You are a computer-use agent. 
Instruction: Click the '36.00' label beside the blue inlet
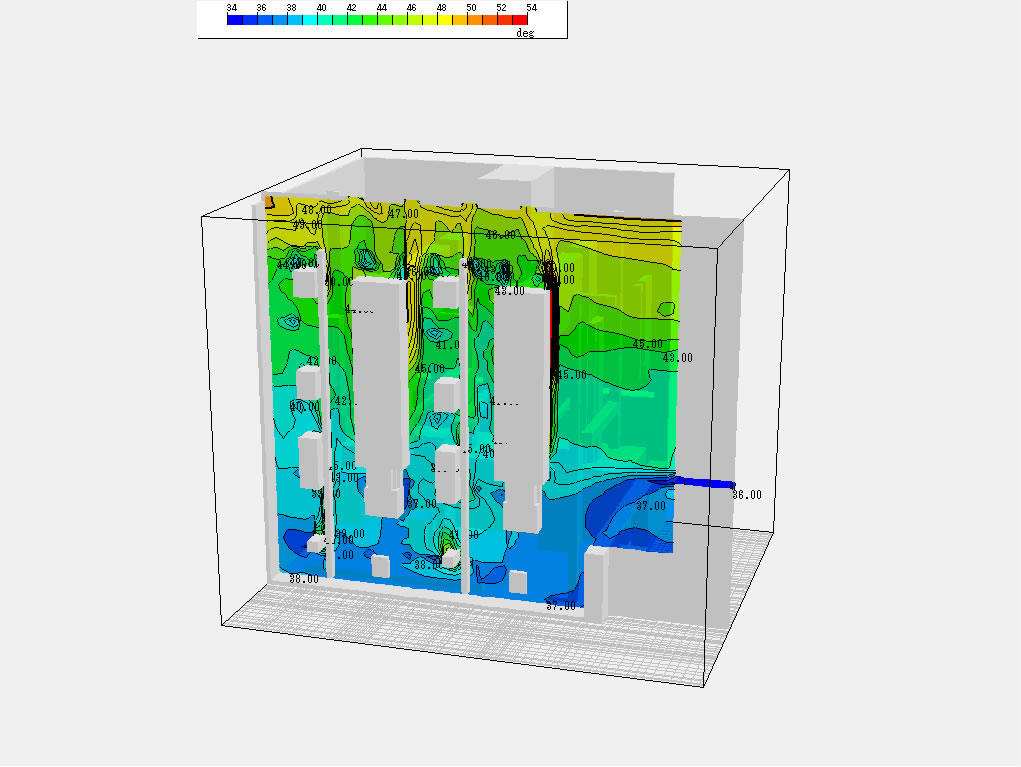(x=746, y=494)
